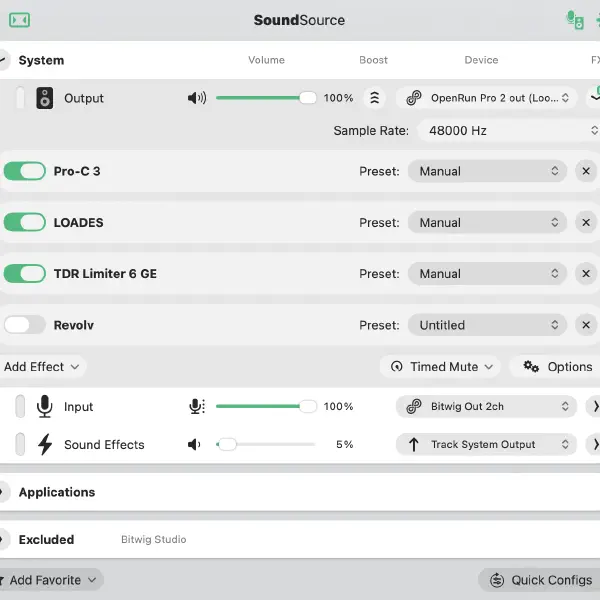
Task: Click the Timed Mute clock icon
Action: (396, 367)
